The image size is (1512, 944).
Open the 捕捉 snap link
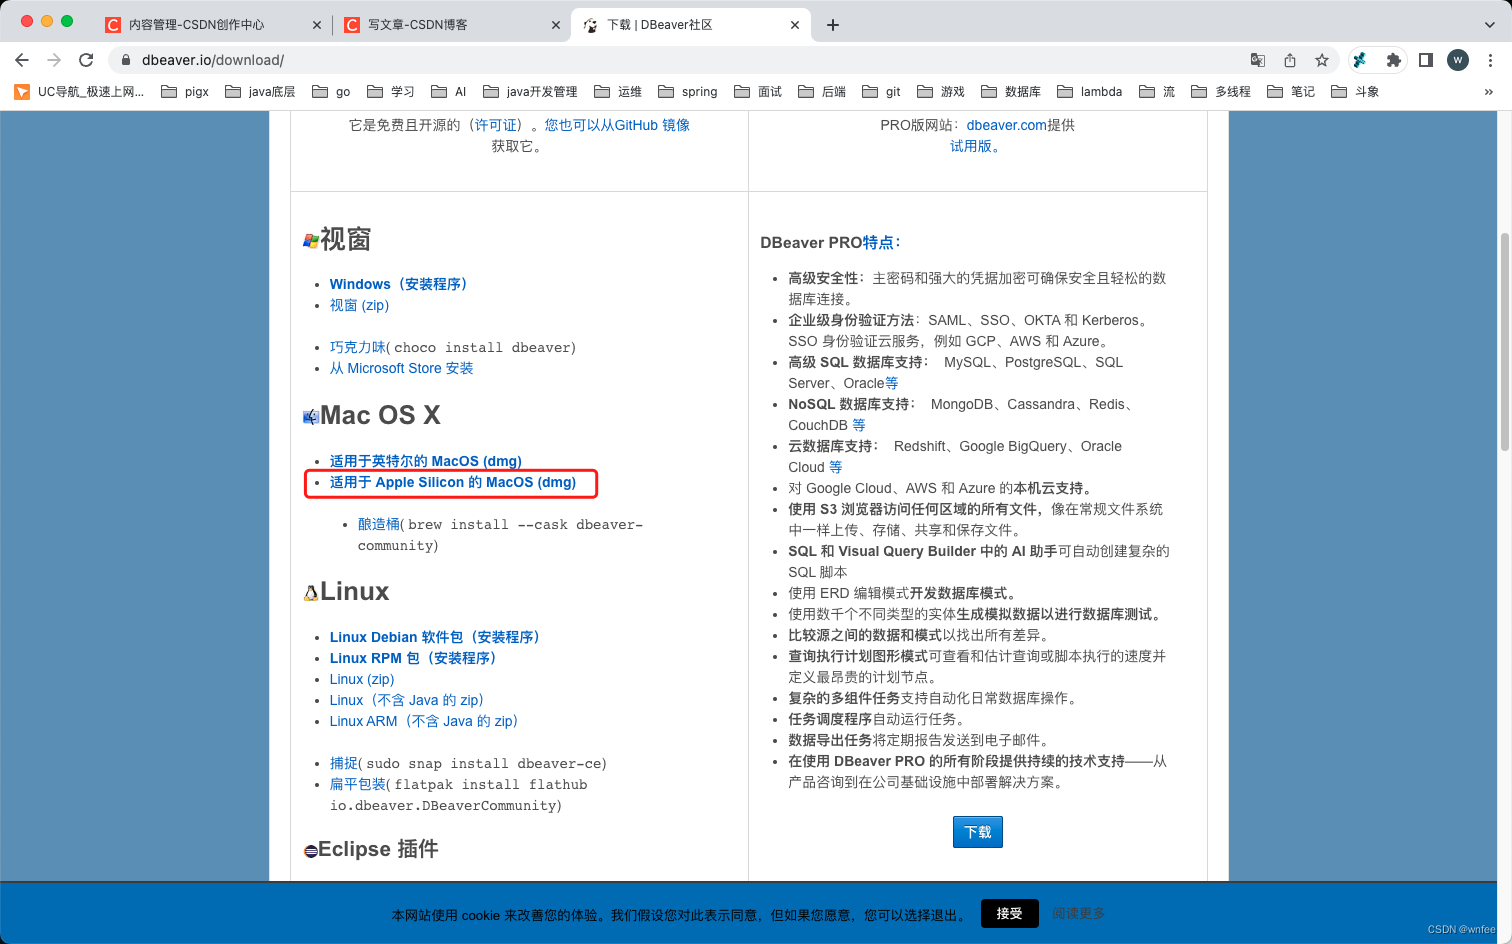(x=344, y=763)
